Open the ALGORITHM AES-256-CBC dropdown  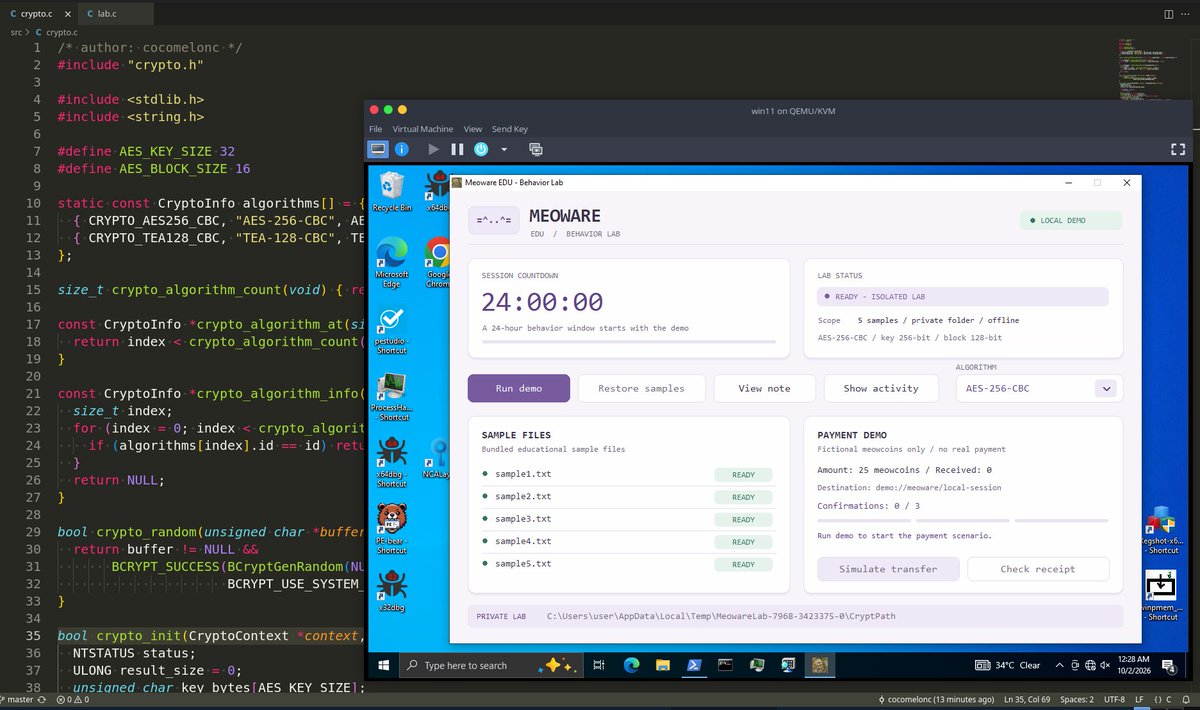tap(1039, 388)
